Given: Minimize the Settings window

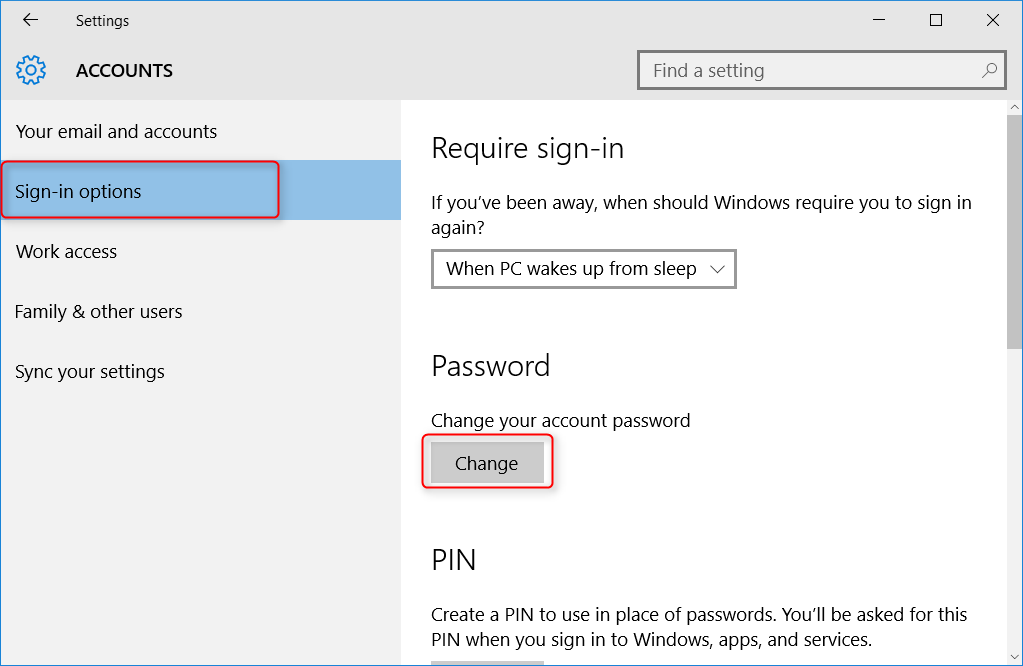Looking at the screenshot, I should tap(879, 20).
